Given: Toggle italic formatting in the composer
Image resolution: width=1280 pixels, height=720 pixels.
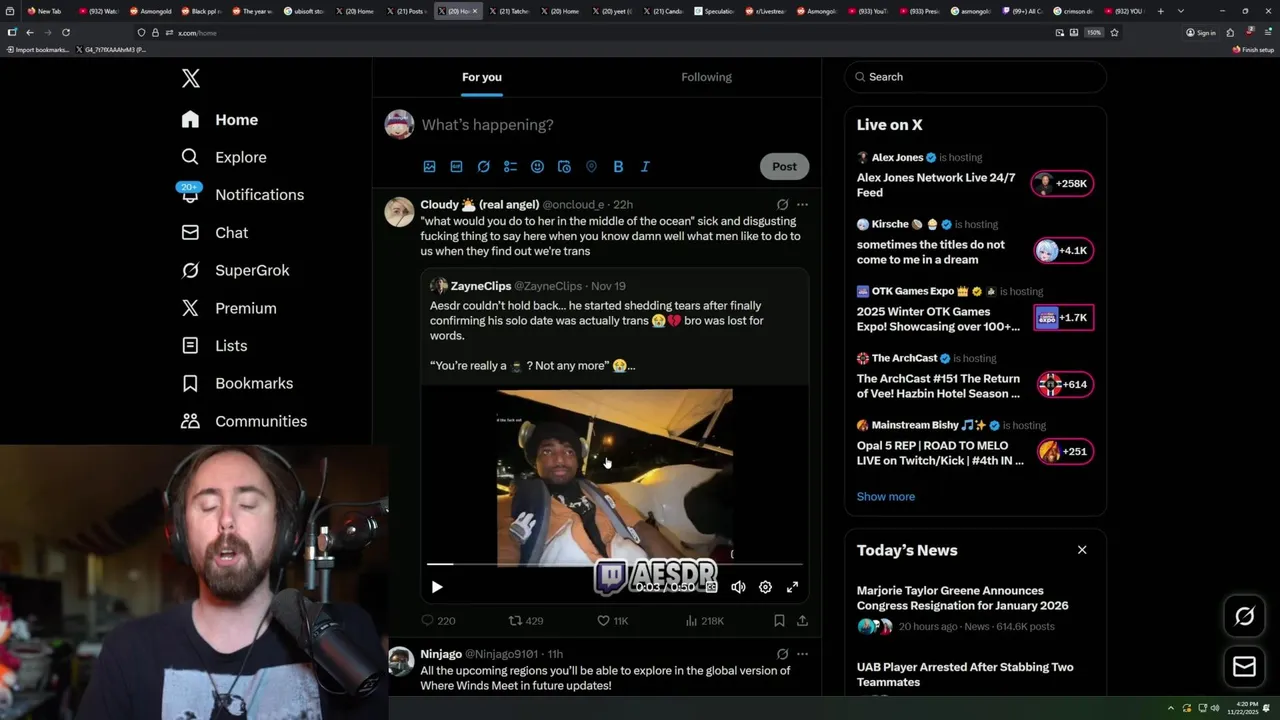Looking at the screenshot, I should (x=645, y=167).
